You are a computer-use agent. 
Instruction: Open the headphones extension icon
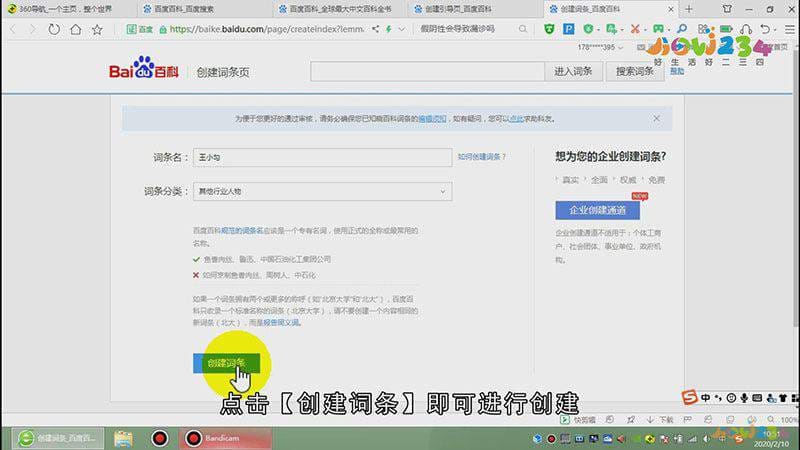(745, 29)
